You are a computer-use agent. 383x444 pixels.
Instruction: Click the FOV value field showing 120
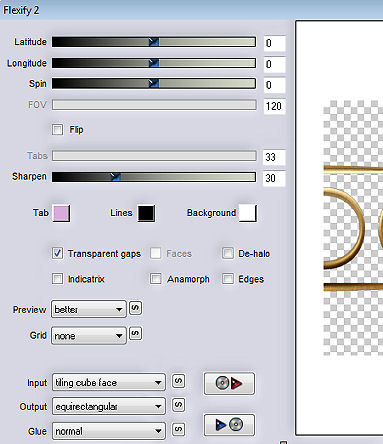pos(275,106)
